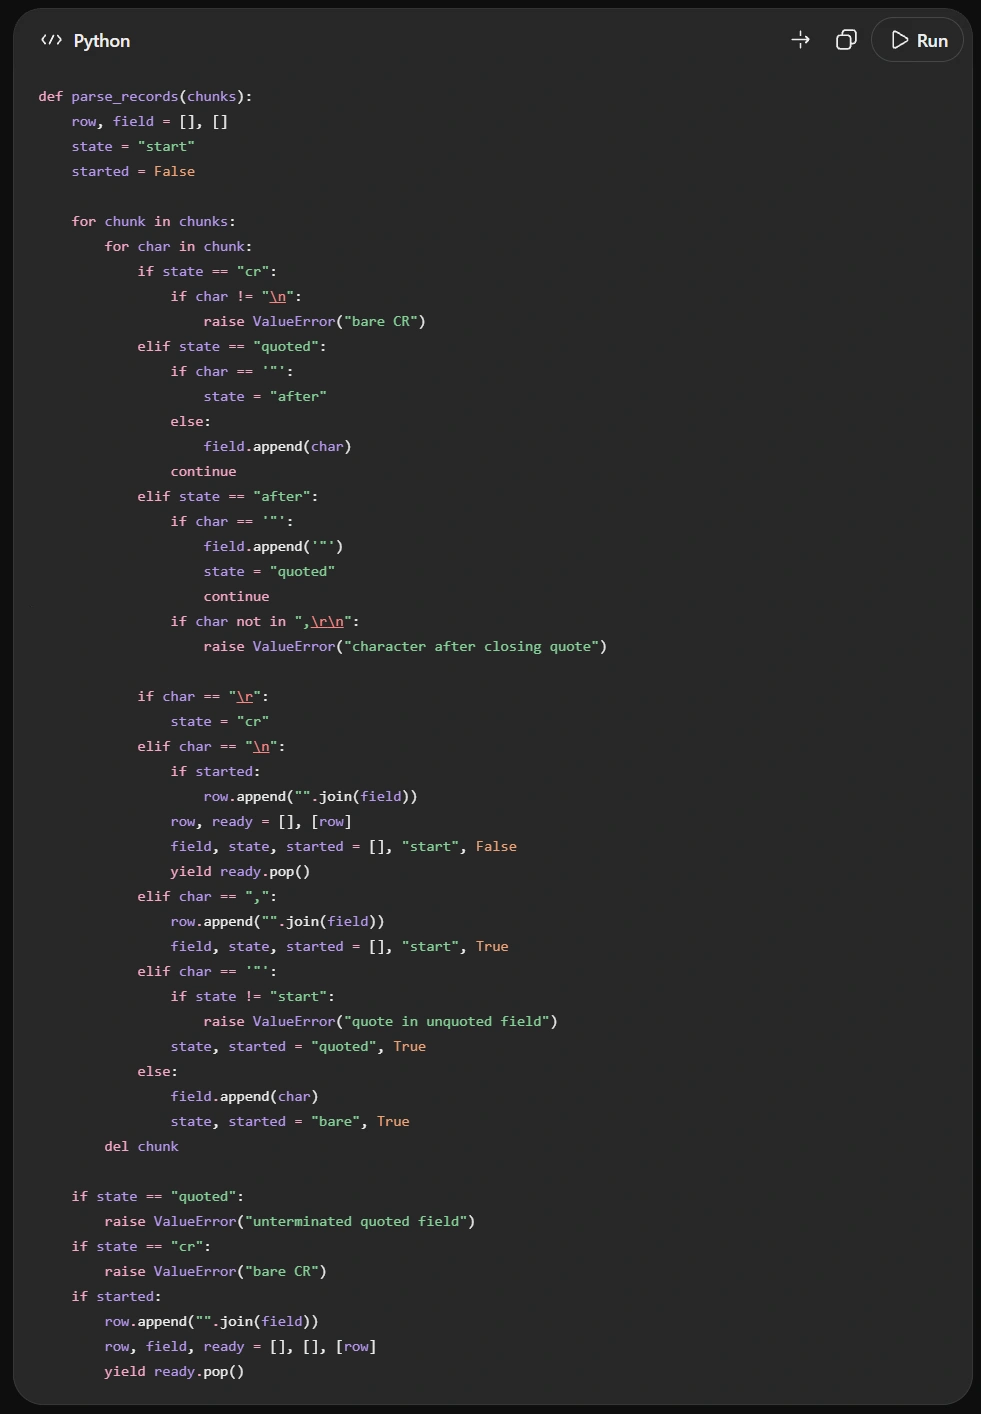Viewport: 981px width, 1414px height.
Task: Click the line 'elif char == ",":'
Action: [x=207, y=896]
